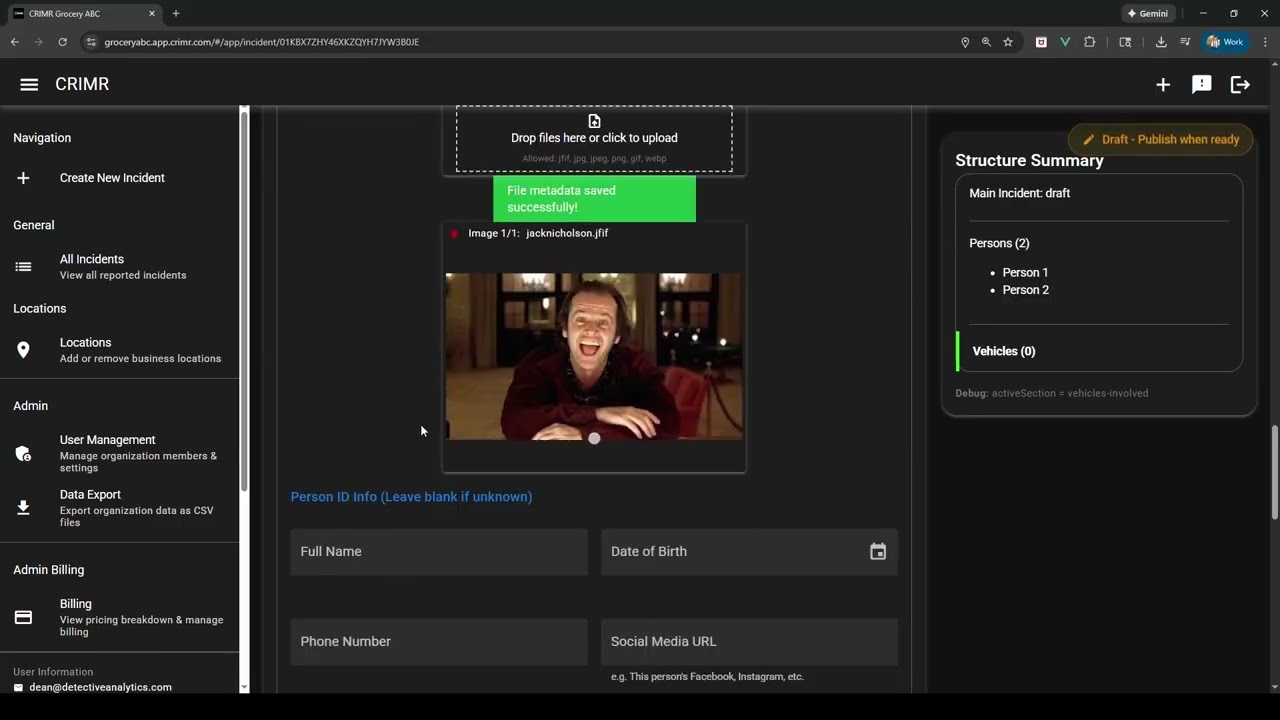
Task: Jump to Persons (2) section
Action: (x=999, y=243)
